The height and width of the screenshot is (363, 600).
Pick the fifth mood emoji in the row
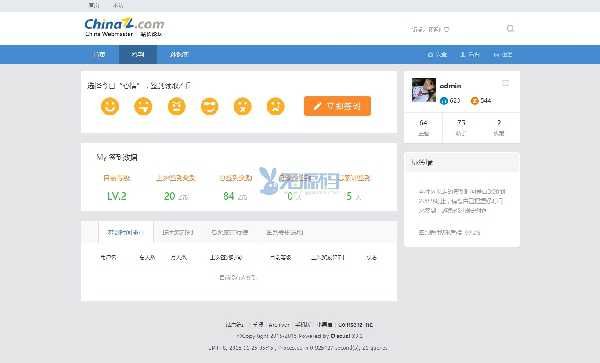coord(243,106)
